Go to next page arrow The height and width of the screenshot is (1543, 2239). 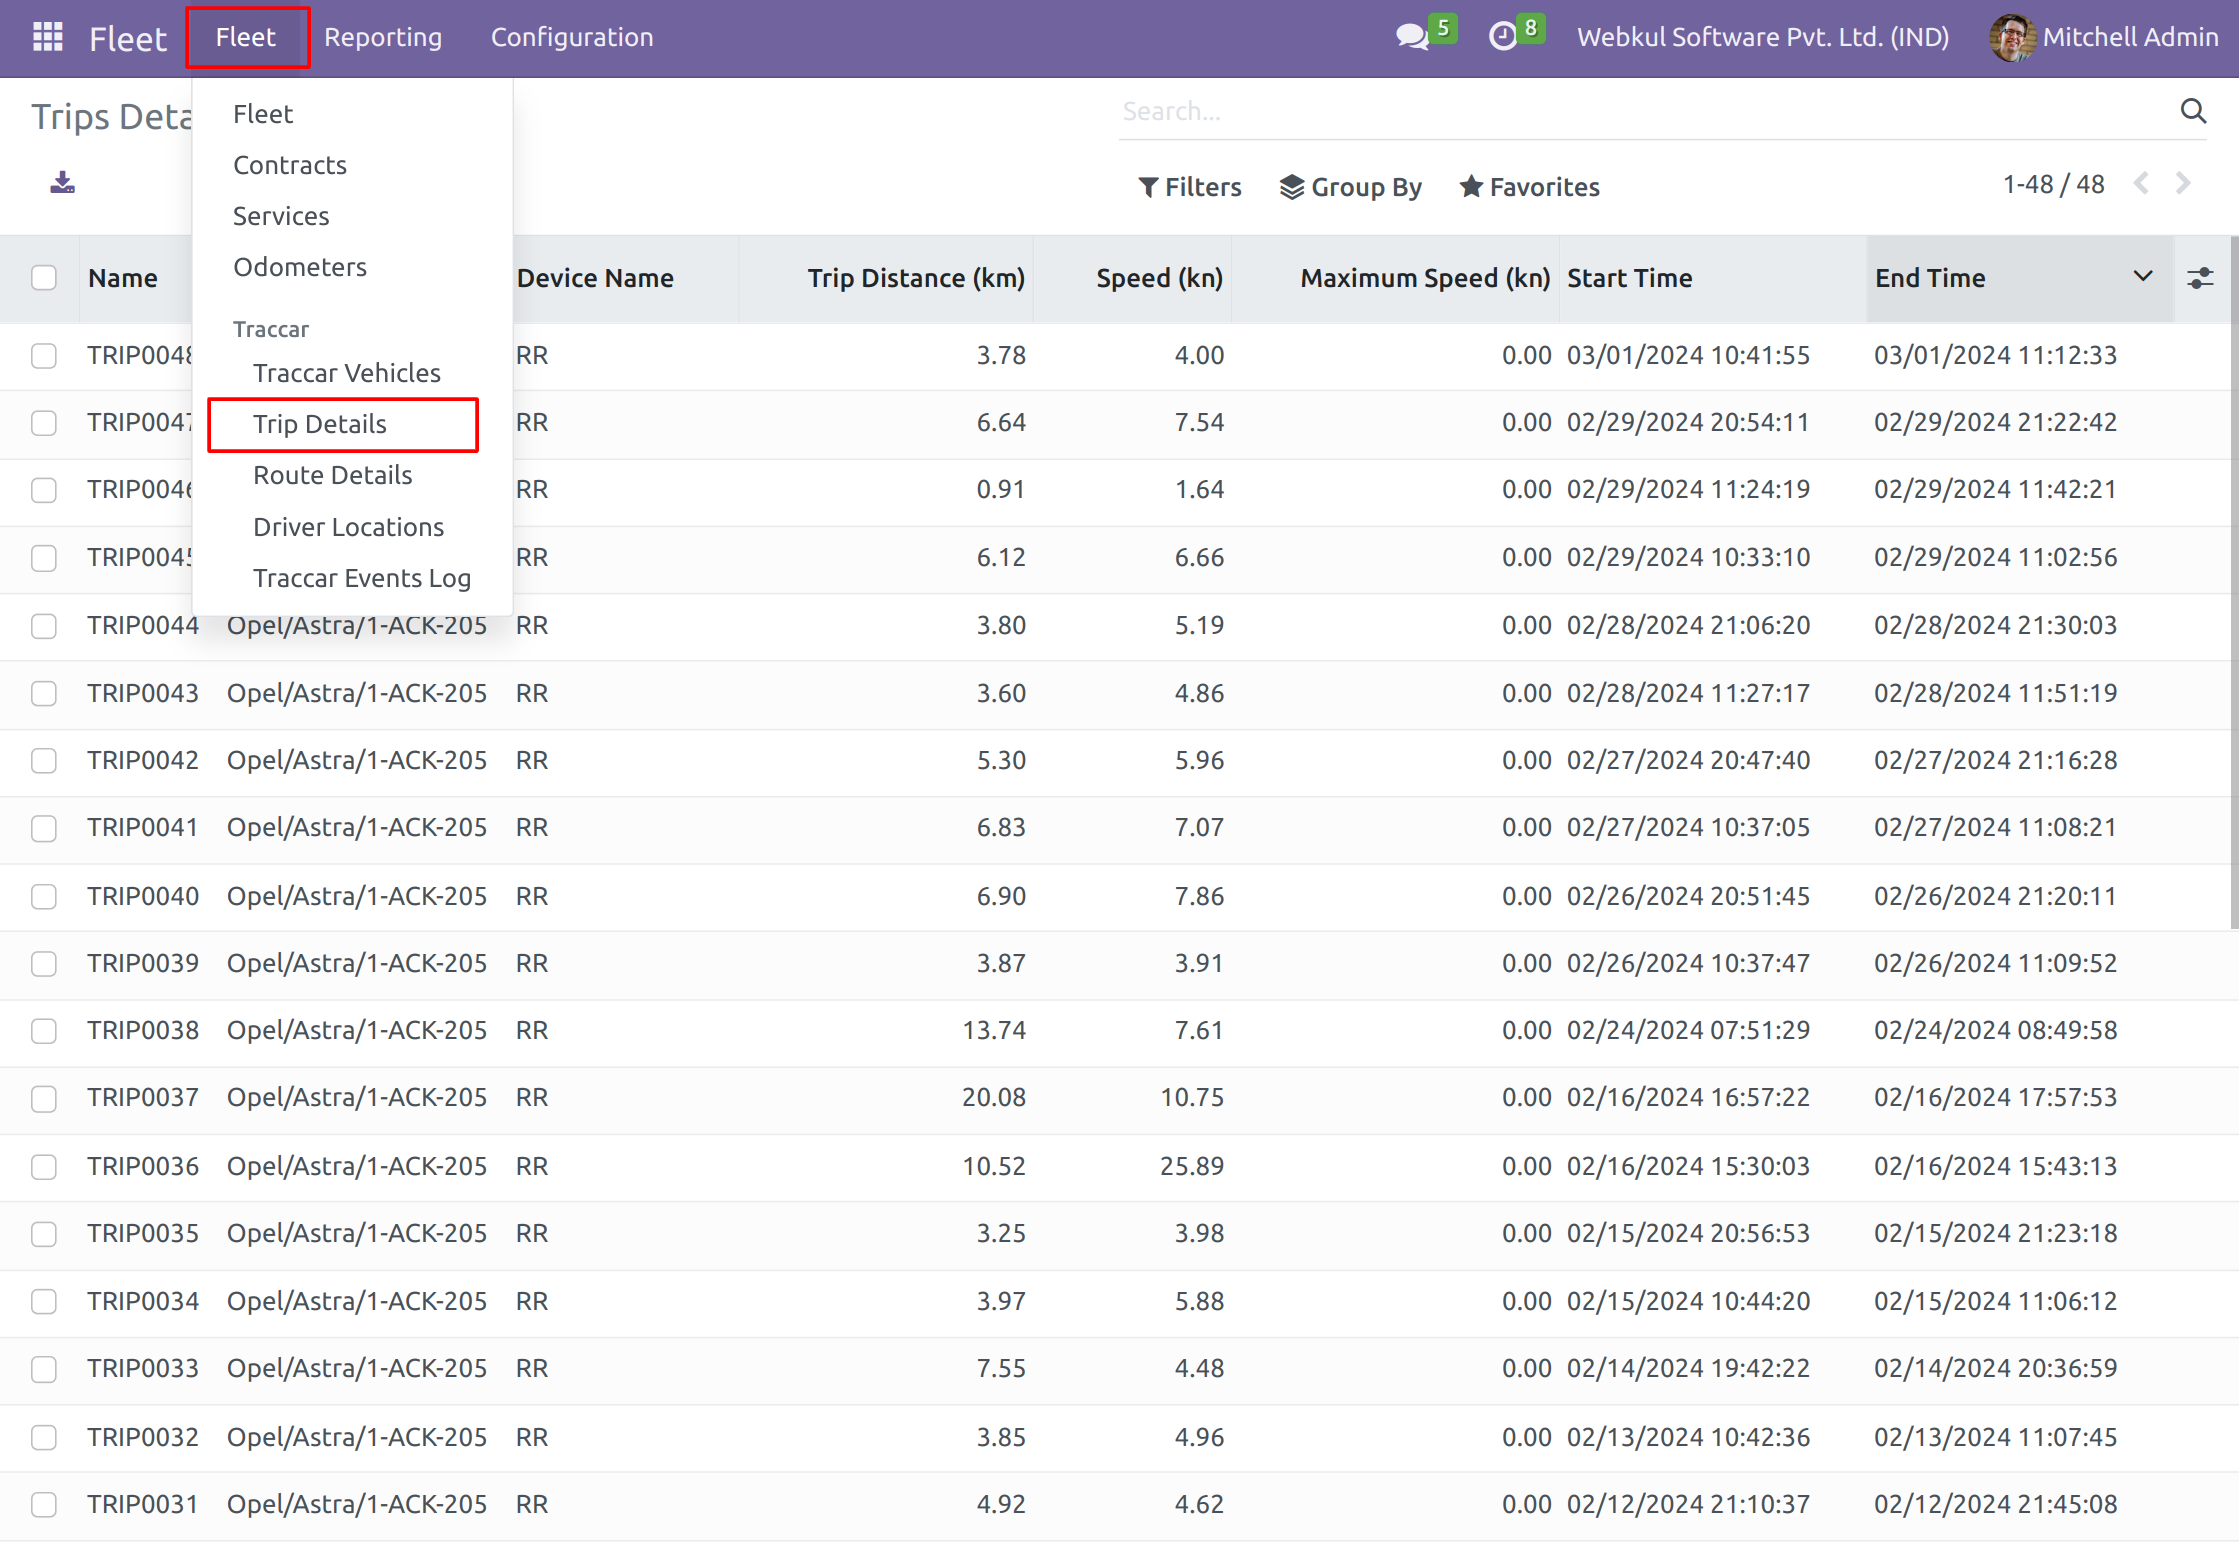tap(2183, 184)
